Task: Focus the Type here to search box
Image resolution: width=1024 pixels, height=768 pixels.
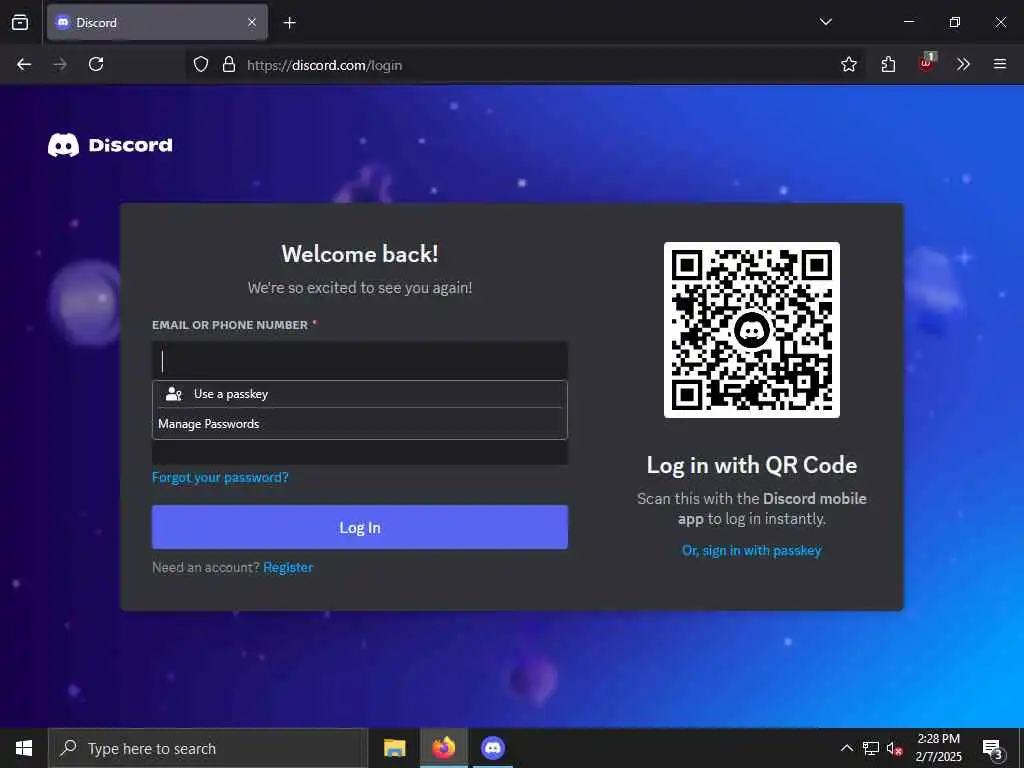Action: tap(208, 748)
